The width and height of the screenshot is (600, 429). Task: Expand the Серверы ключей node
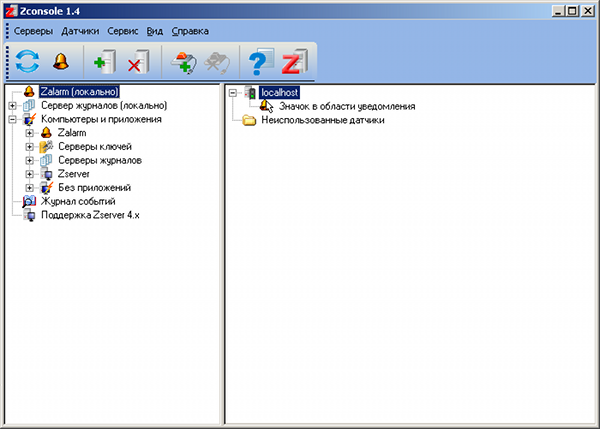tap(29, 147)
